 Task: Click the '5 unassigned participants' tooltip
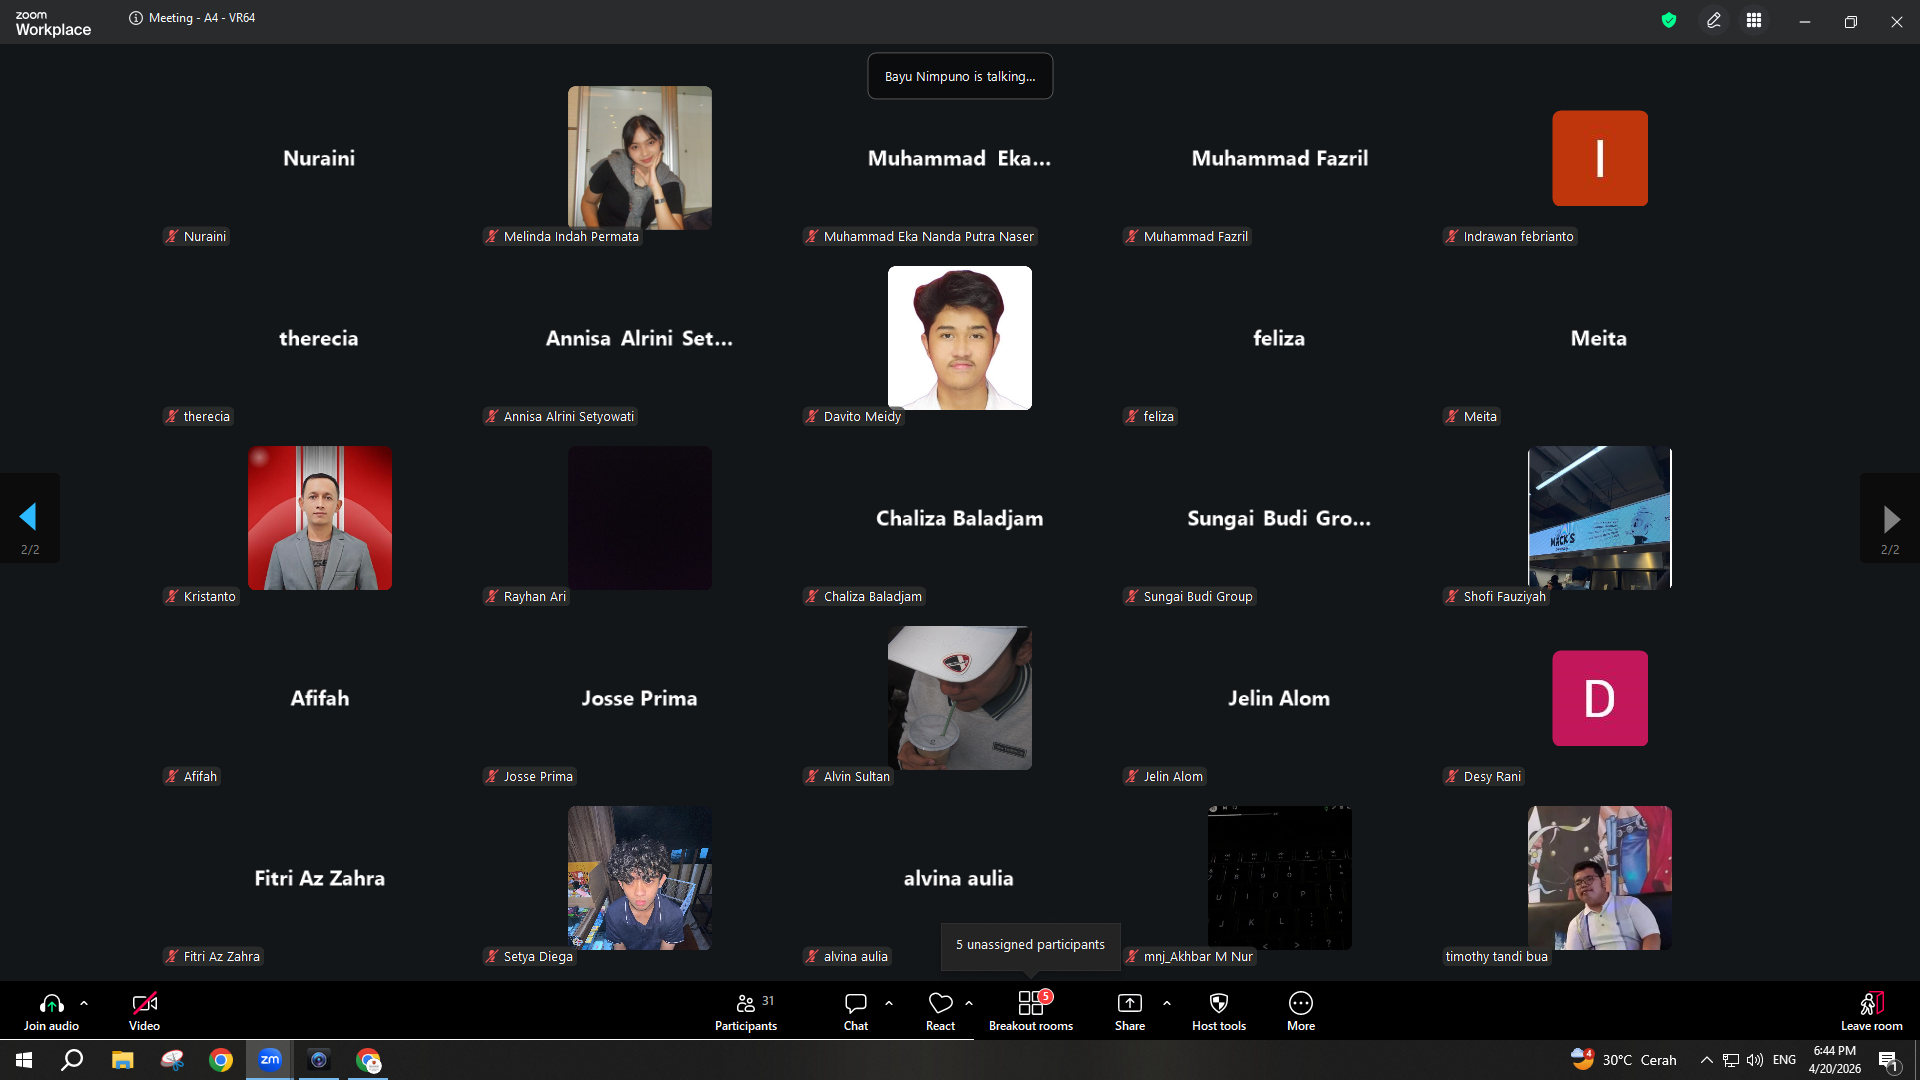tap(1030, 945)
